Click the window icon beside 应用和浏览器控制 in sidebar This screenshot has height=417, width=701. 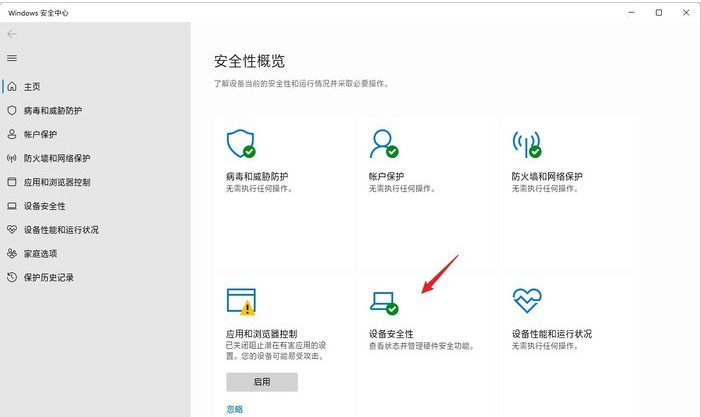(12, 182)
